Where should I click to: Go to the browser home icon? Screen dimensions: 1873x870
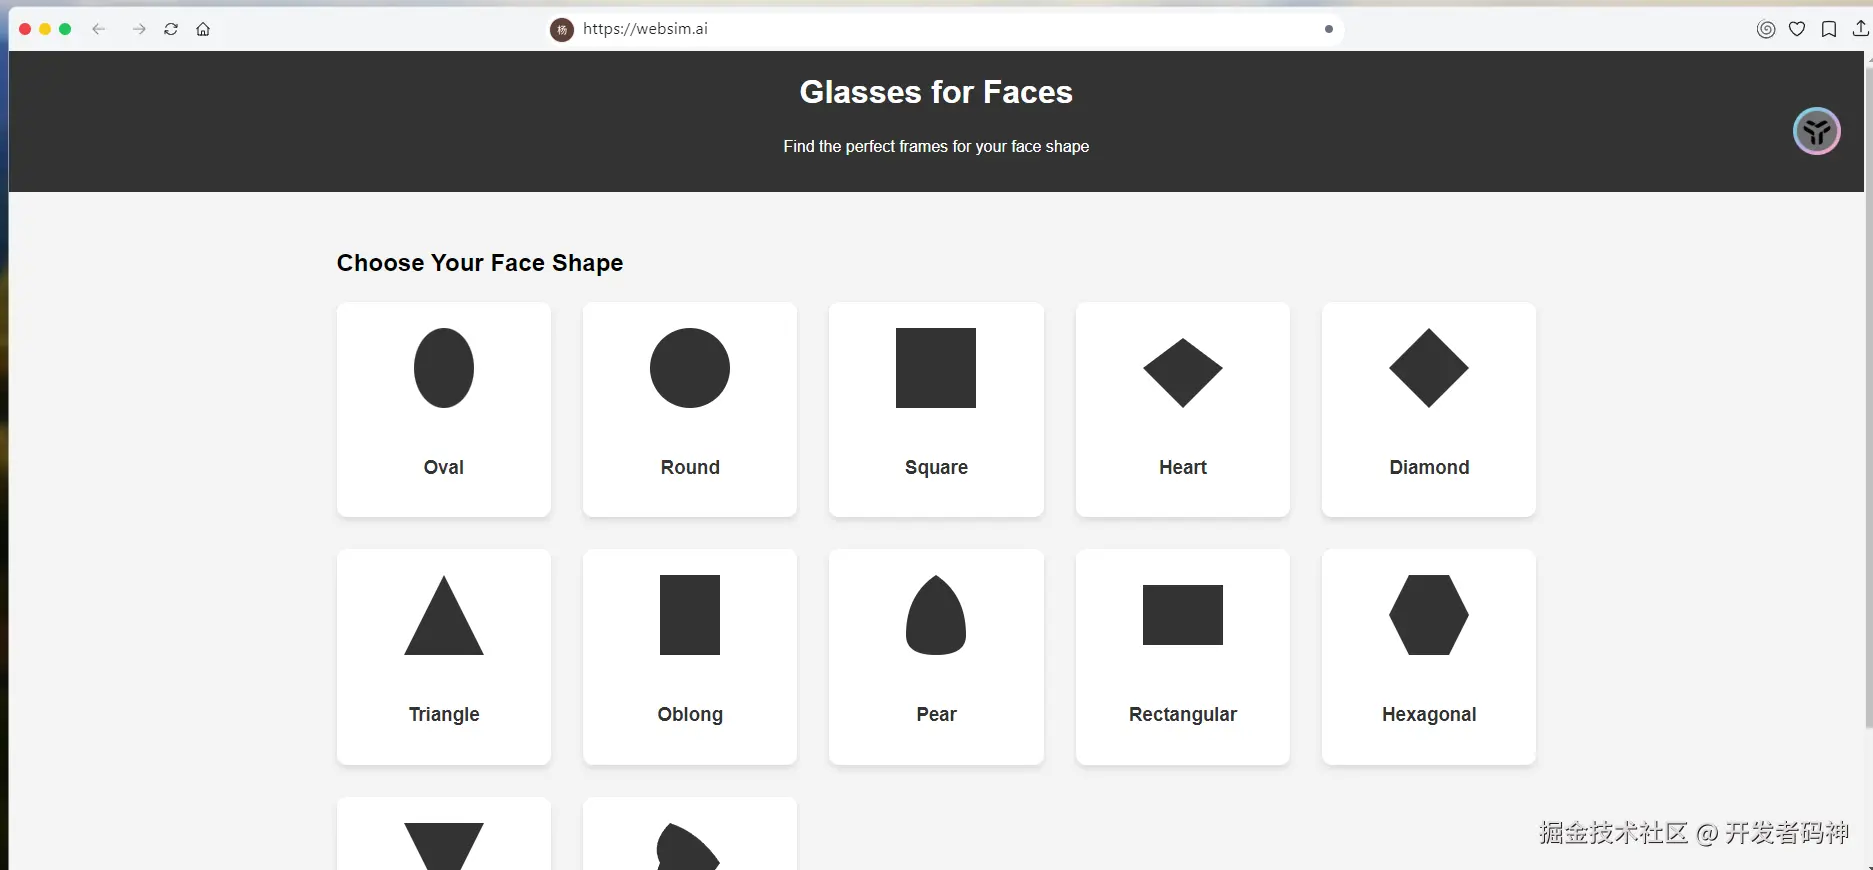pos(203,29)
